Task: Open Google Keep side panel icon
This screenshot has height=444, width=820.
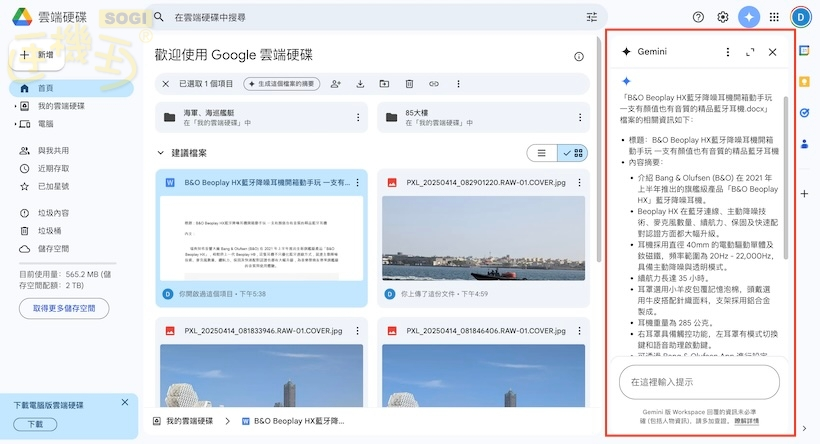Action: (804, 82)
